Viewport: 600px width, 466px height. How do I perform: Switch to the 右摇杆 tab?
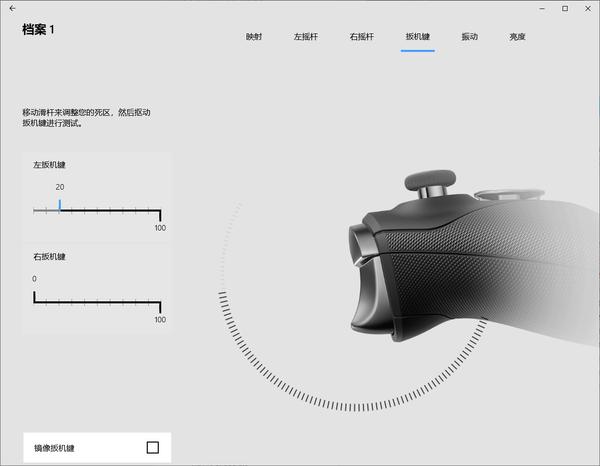click(362, 37)
